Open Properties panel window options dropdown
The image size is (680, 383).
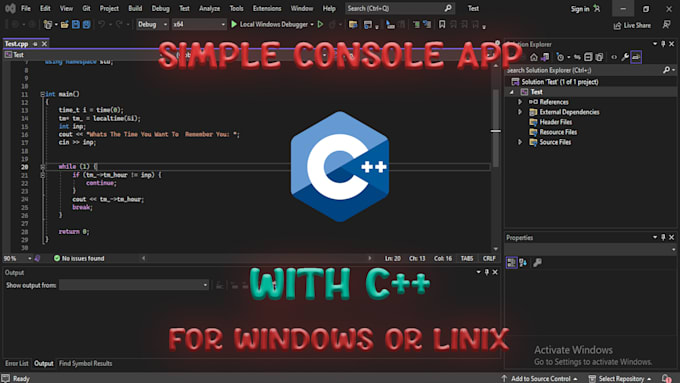coord(655,237)
